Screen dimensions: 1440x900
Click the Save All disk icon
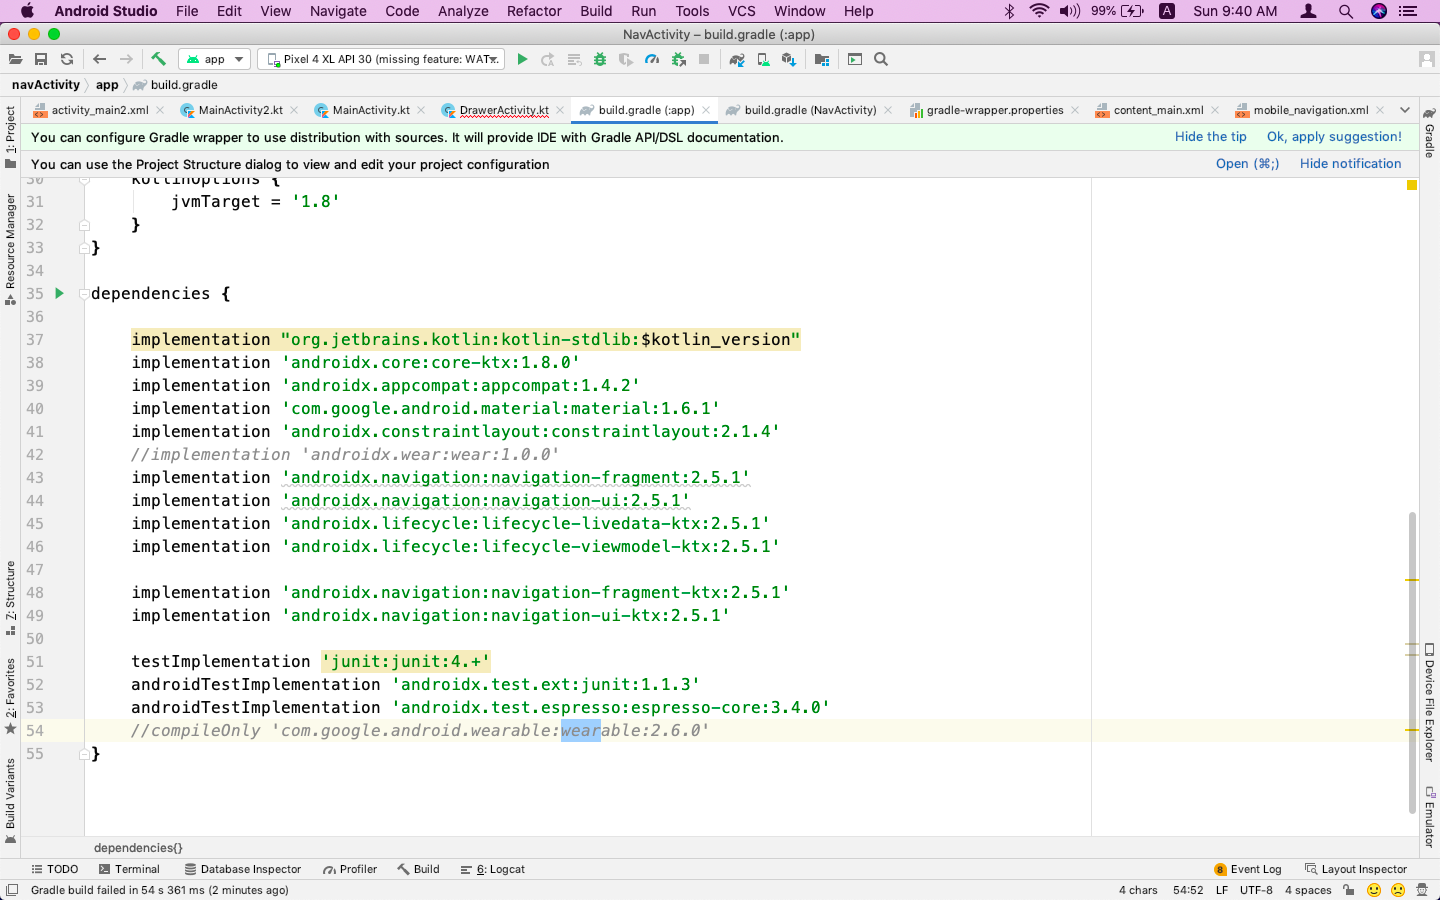tap(41, 60)
